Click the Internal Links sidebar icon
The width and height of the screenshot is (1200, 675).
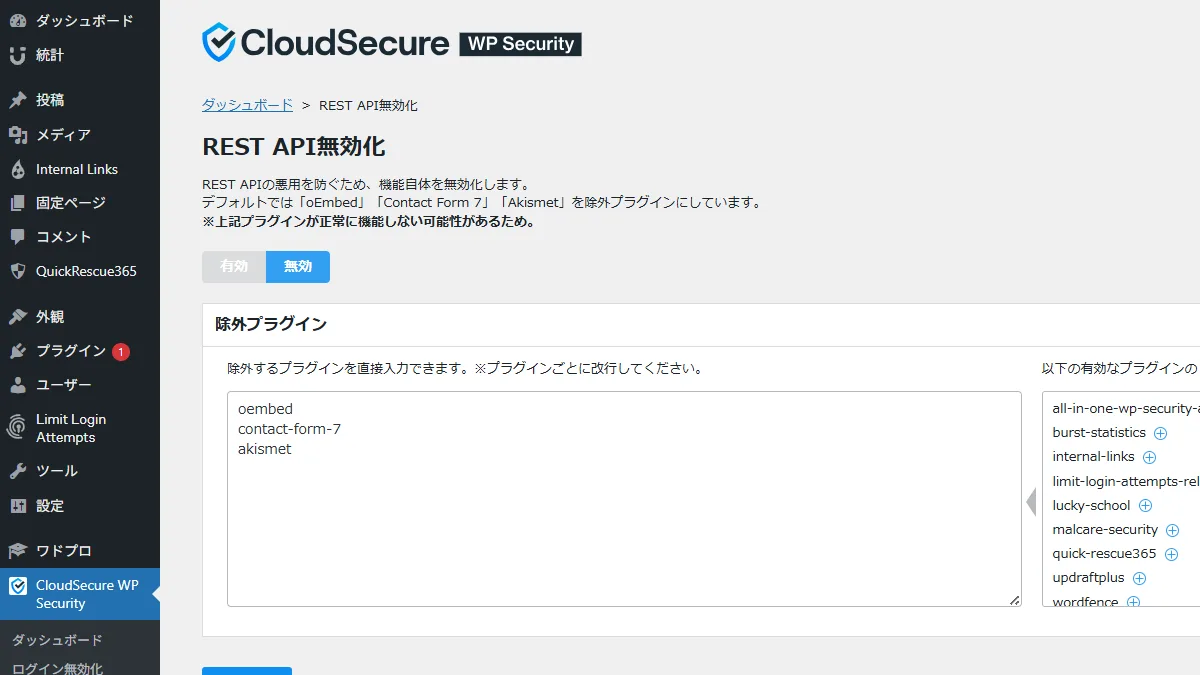17,169
